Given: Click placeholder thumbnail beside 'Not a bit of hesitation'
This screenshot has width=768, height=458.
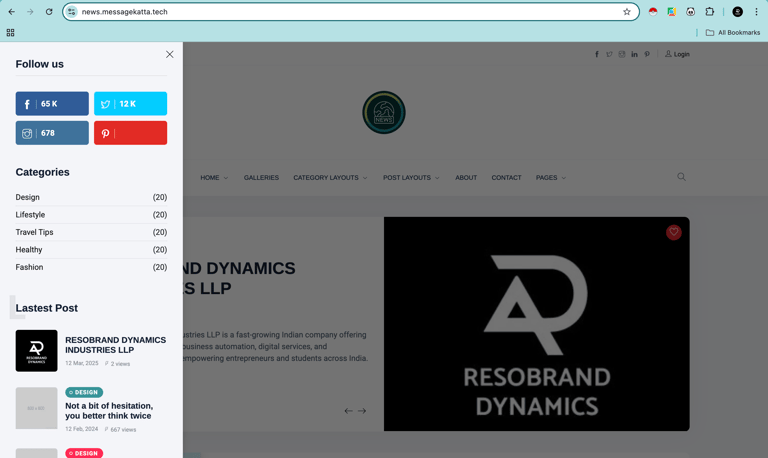Looking at the screenshot, I should tap(36, 408).
